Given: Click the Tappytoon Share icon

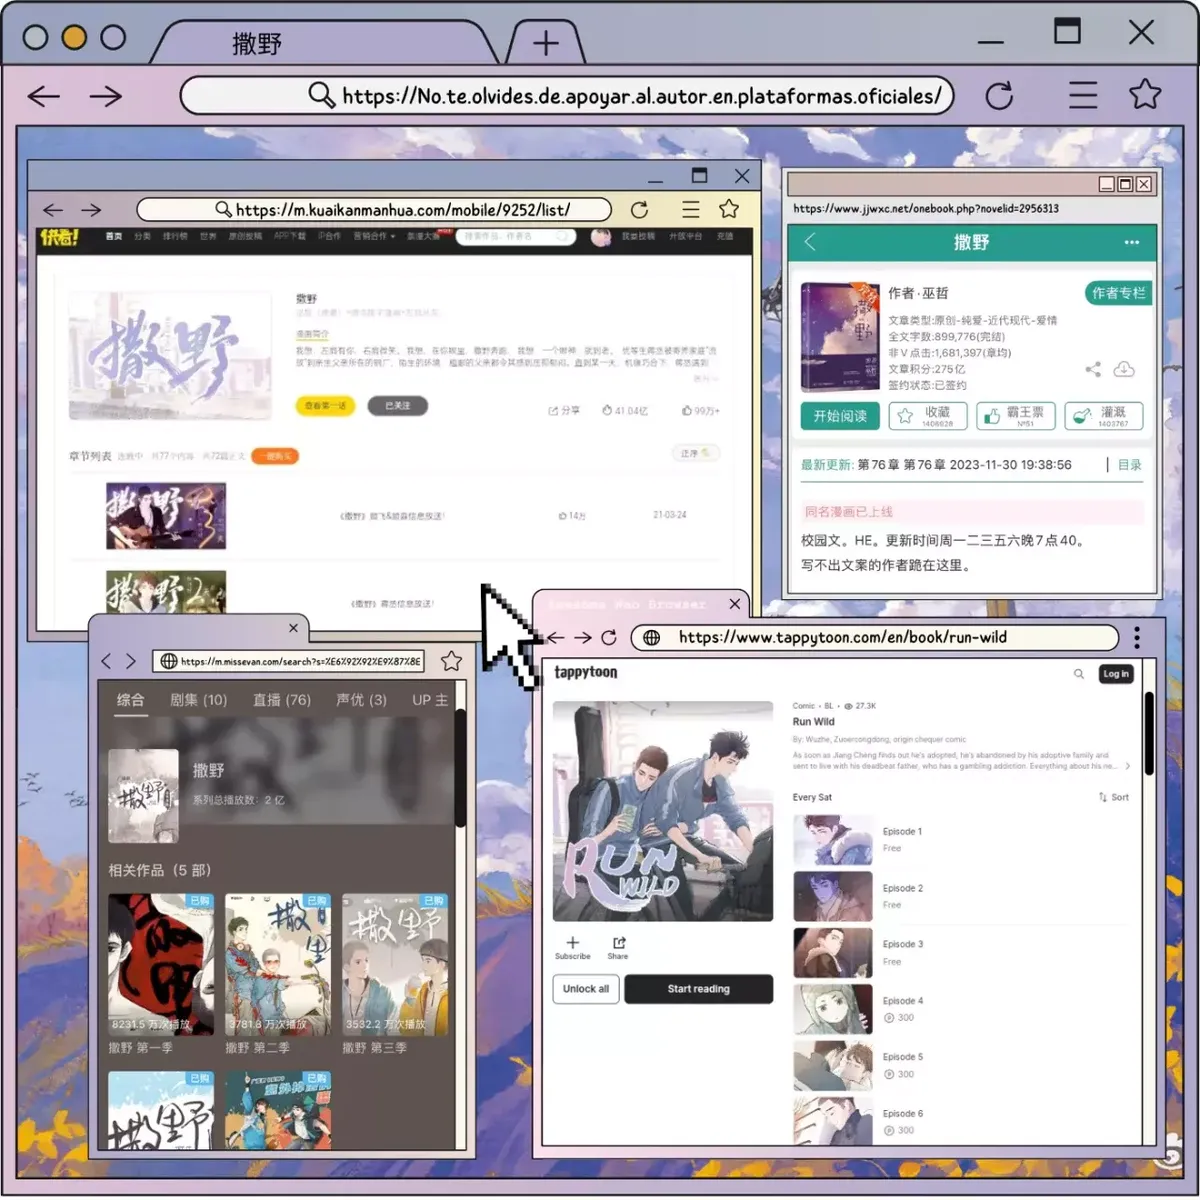Looking at the screenshot, I should point(618,948).
